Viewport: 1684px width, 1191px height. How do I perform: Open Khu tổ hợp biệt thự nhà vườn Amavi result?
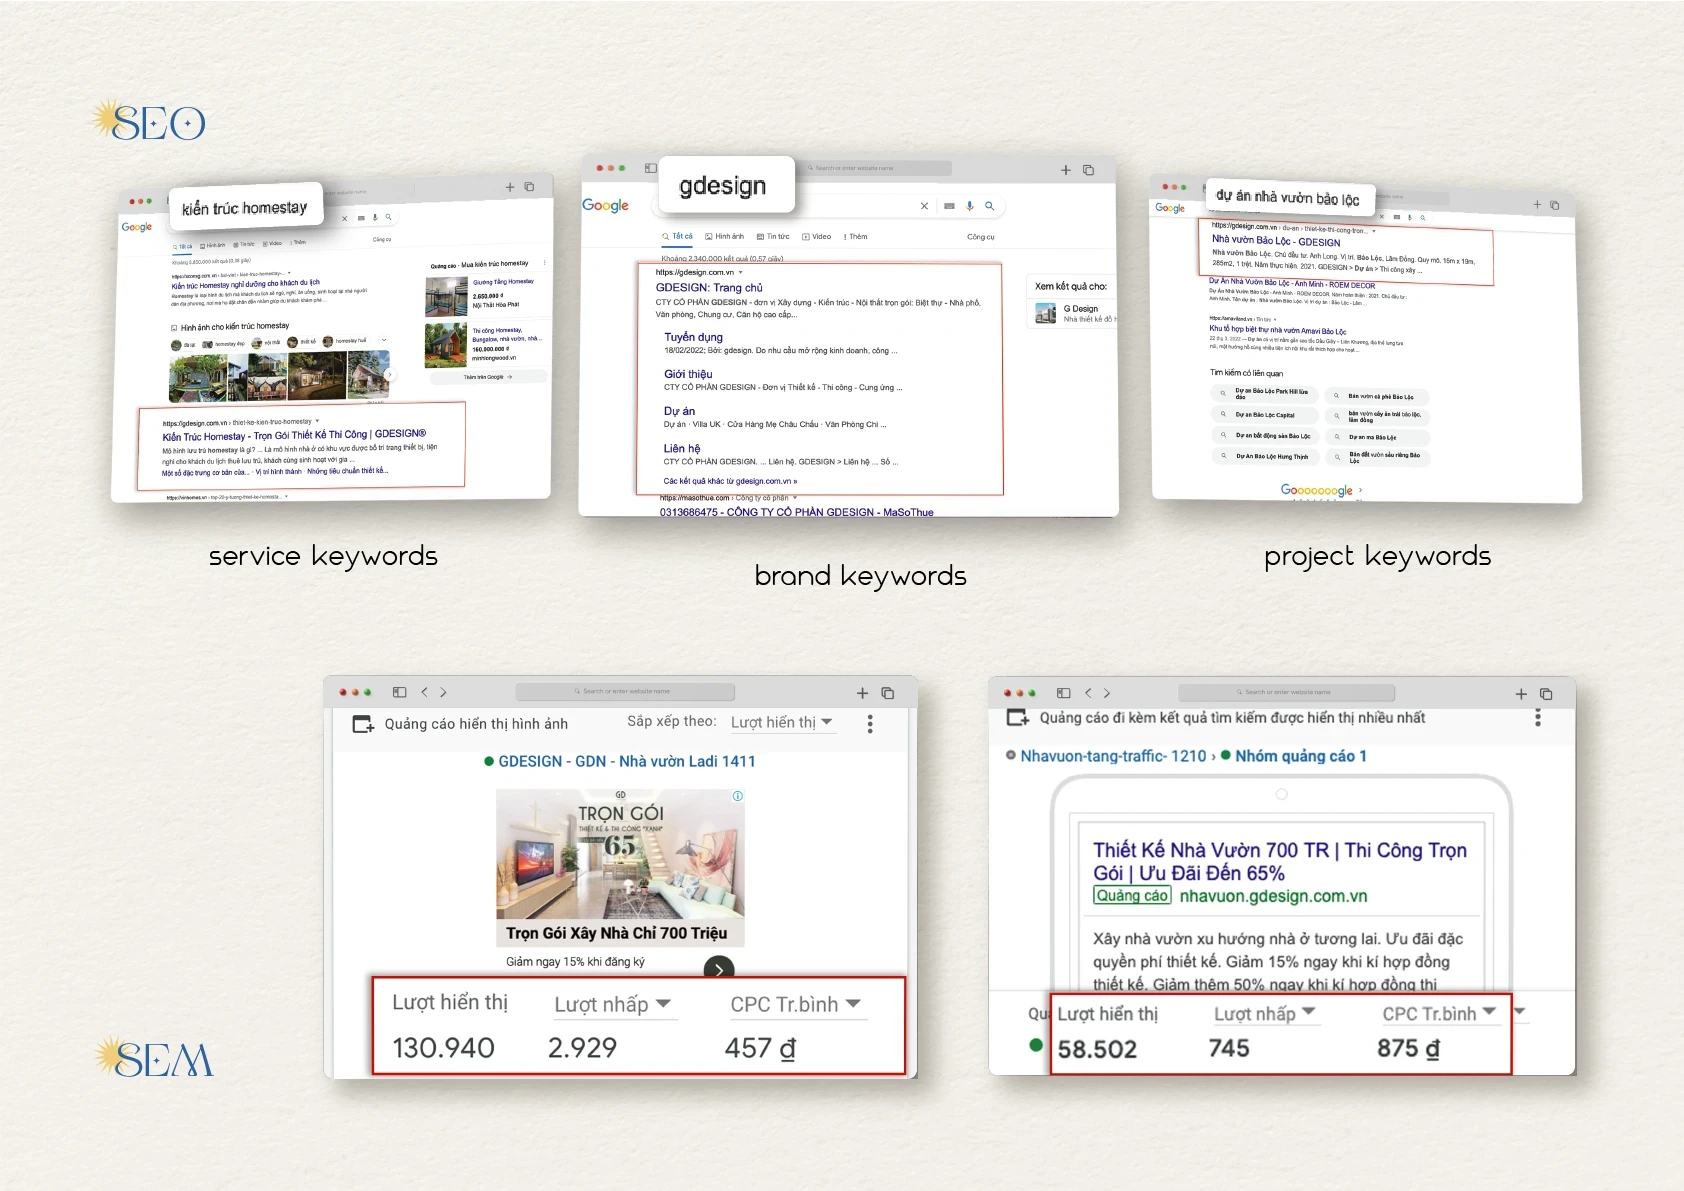1277,330
